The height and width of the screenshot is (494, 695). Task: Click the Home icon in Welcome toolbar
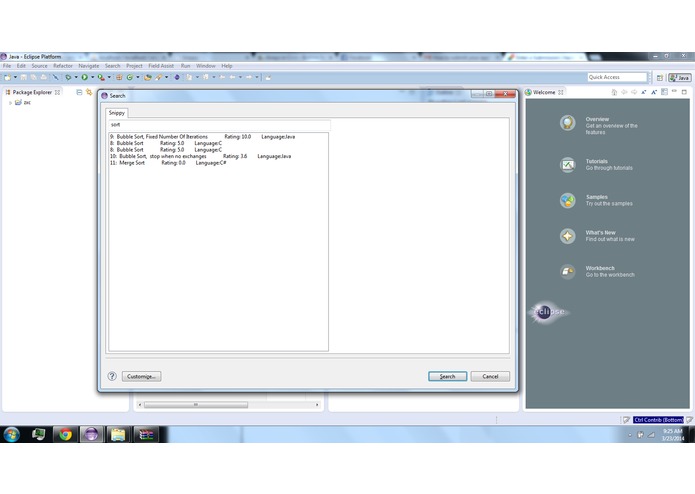(x=614, y=92)
